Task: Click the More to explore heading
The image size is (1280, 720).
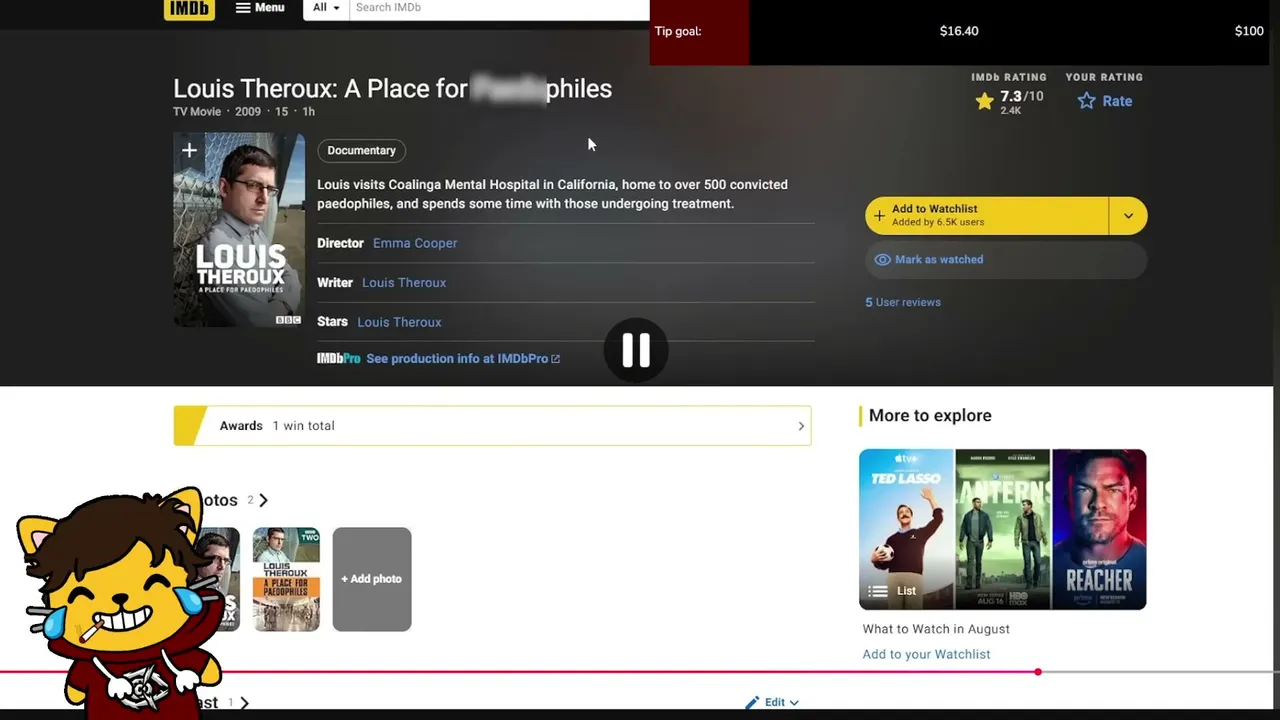Action: 930,416
